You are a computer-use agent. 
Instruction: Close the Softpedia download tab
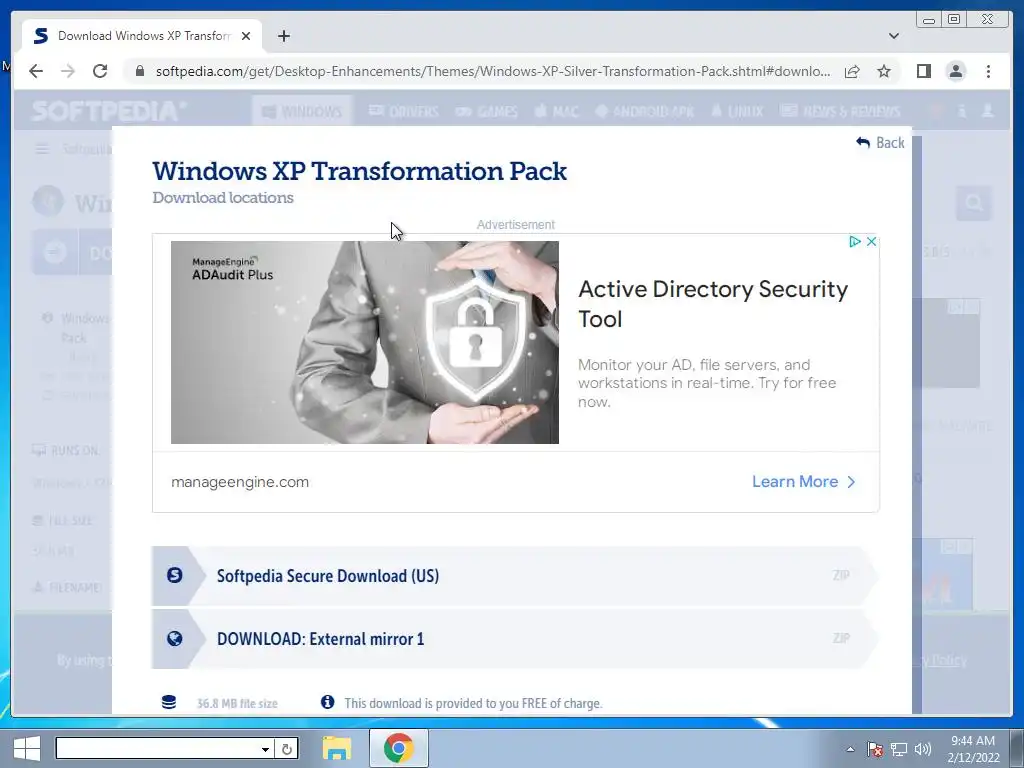[246, 36]
